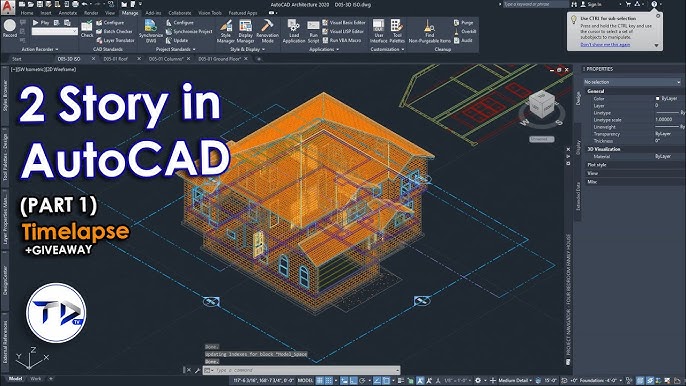
Task: Toggle 2D object snap in status bar
Action: click(x=386, y=381)
